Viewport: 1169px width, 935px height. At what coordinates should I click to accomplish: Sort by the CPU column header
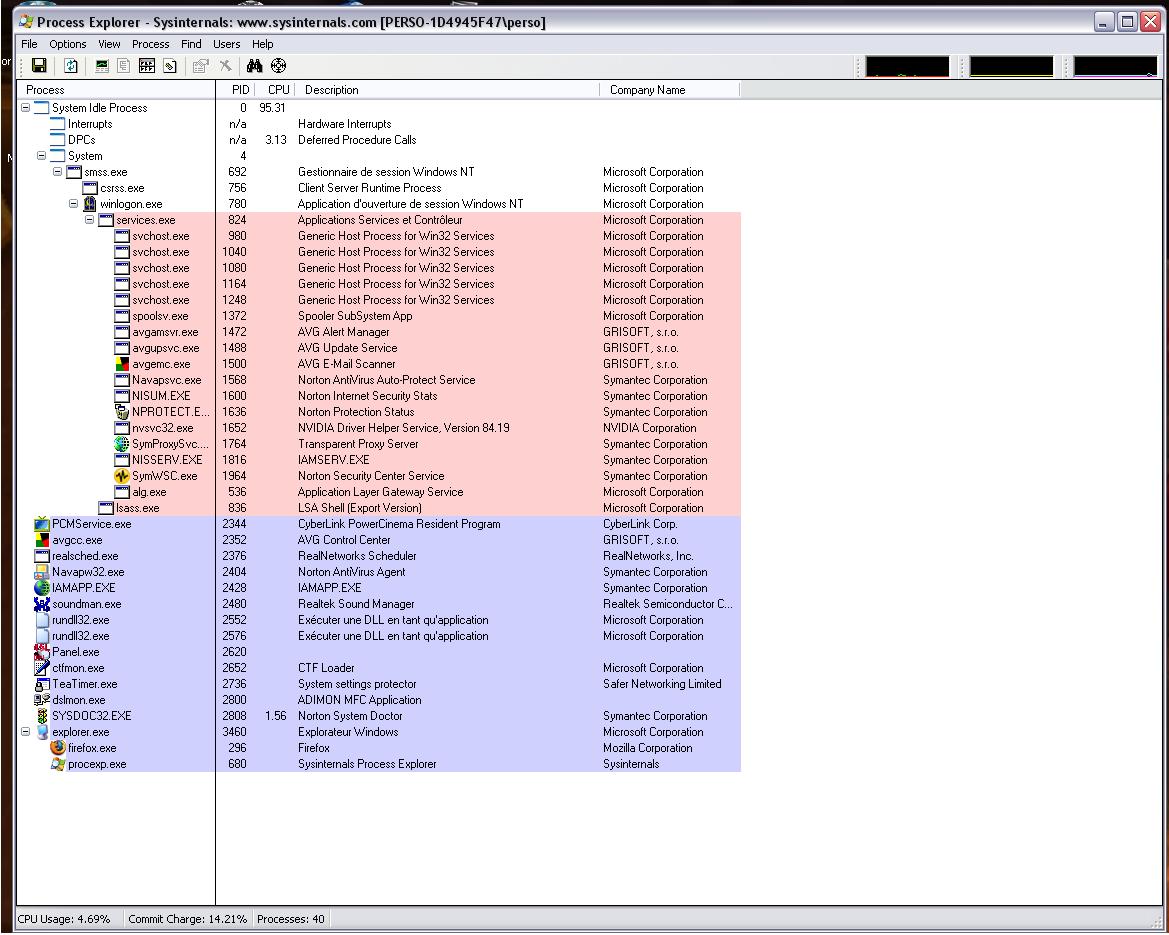coord(274,90)
